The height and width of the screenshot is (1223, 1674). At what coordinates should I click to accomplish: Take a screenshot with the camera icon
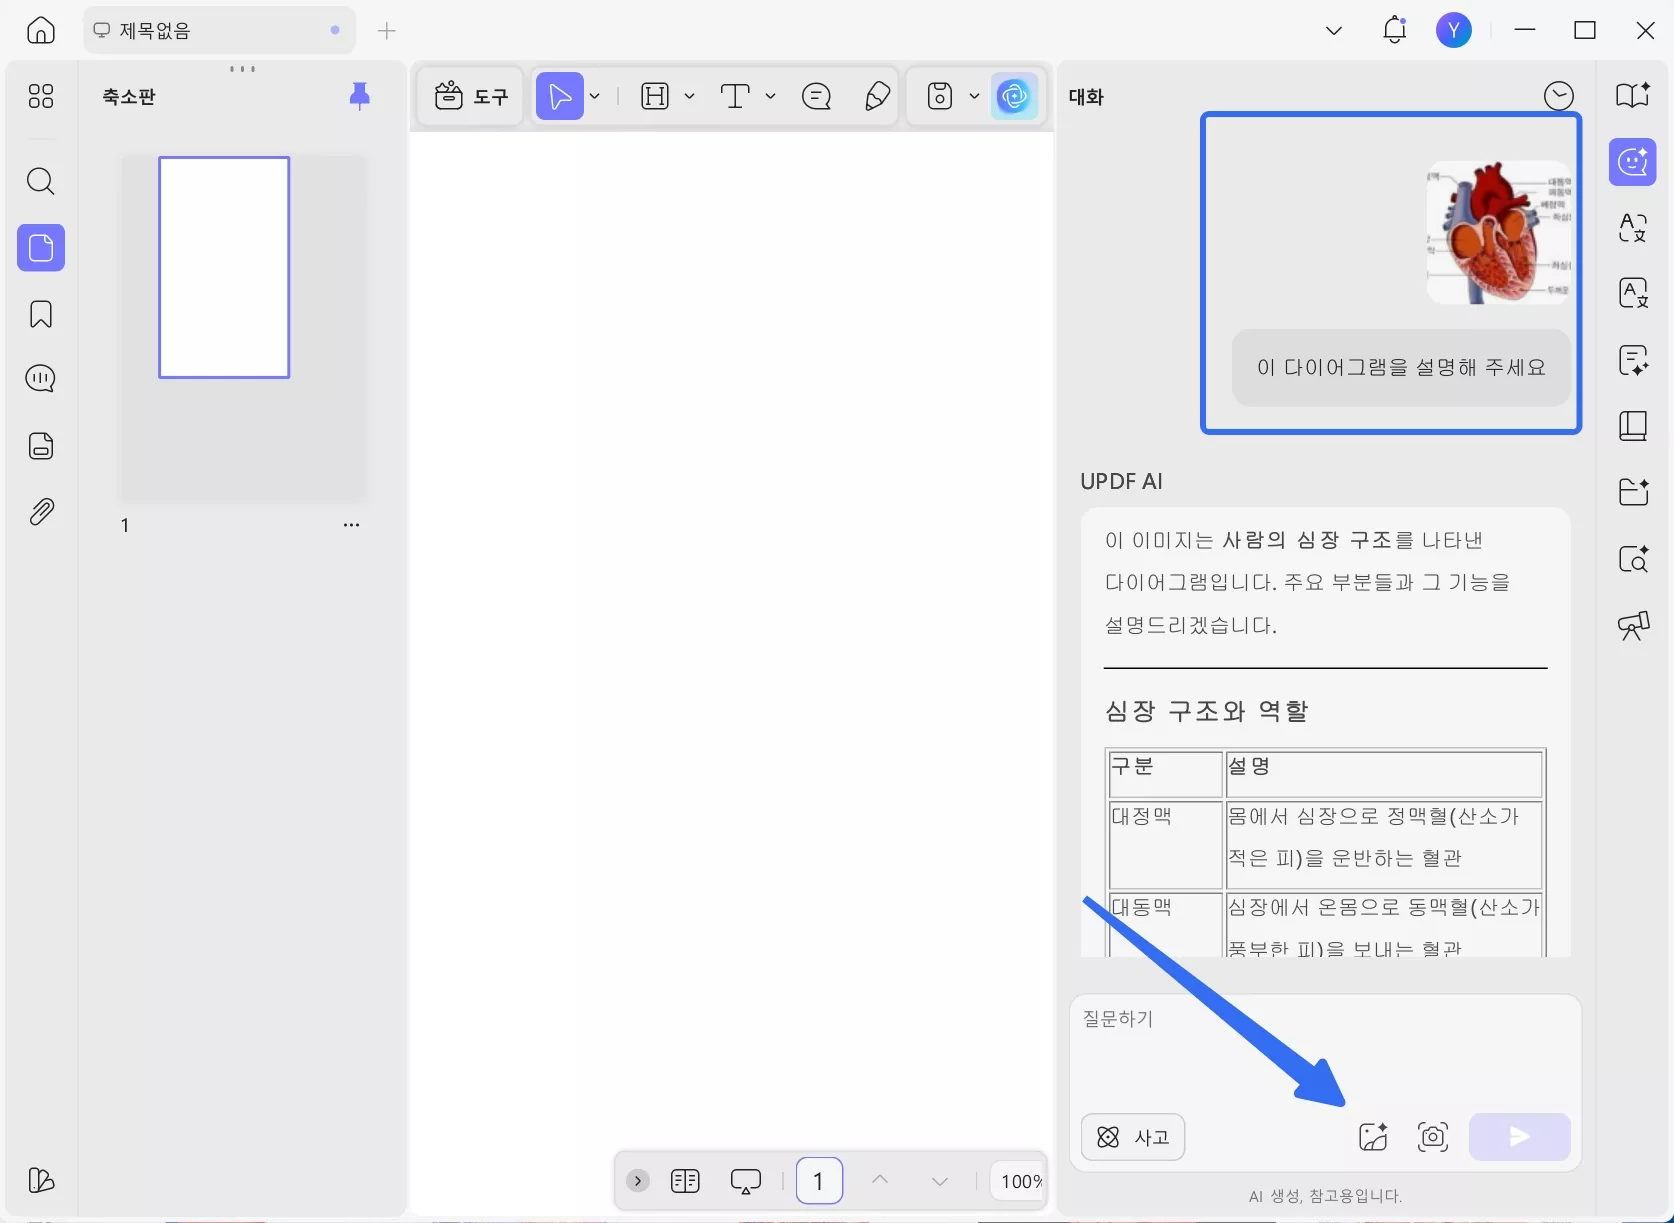(x=1432, y=1137)
